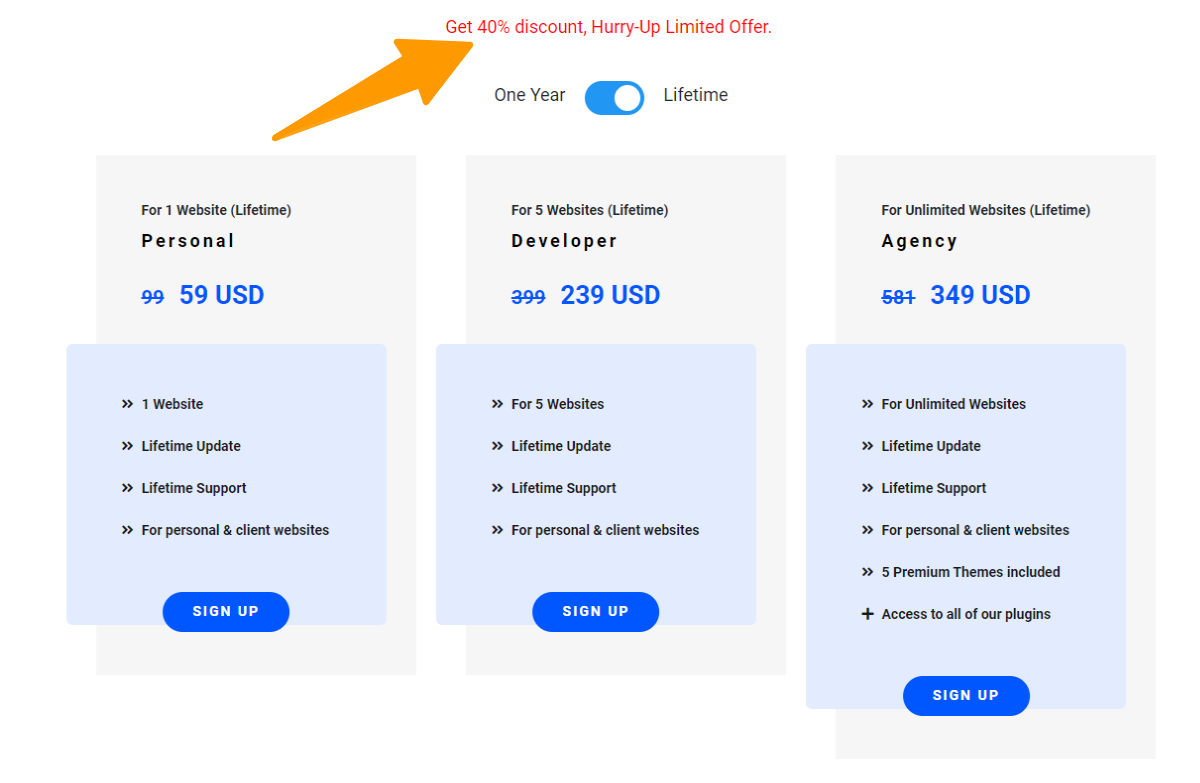Toggle the One Year / Lifetime switch
Image resolution: width=1200 pixels, height=783 pixels.
(614, 97)
